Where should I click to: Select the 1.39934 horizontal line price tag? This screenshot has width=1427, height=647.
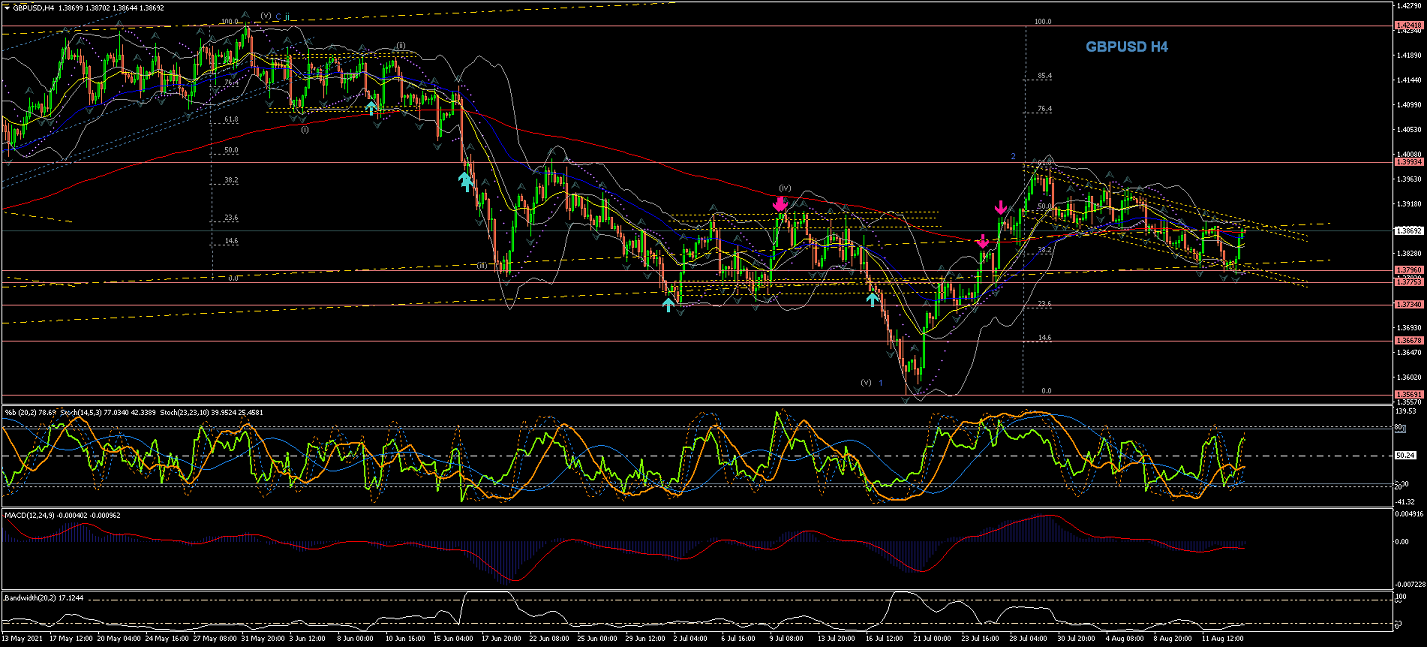pos(1407,161)
